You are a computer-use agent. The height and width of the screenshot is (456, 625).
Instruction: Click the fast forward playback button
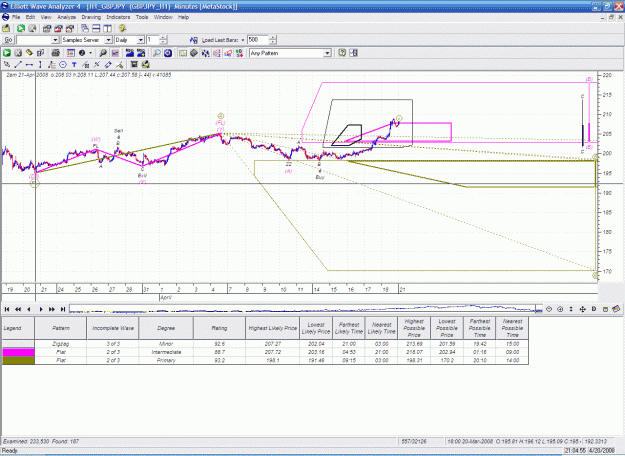point(52,309)
